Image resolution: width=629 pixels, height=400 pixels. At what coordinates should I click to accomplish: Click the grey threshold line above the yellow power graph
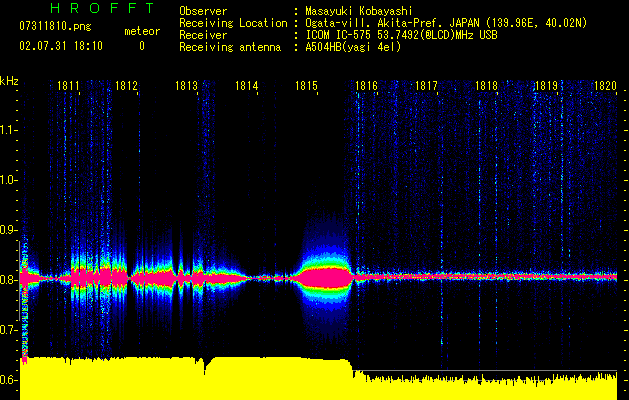click(x=485, y=370)
